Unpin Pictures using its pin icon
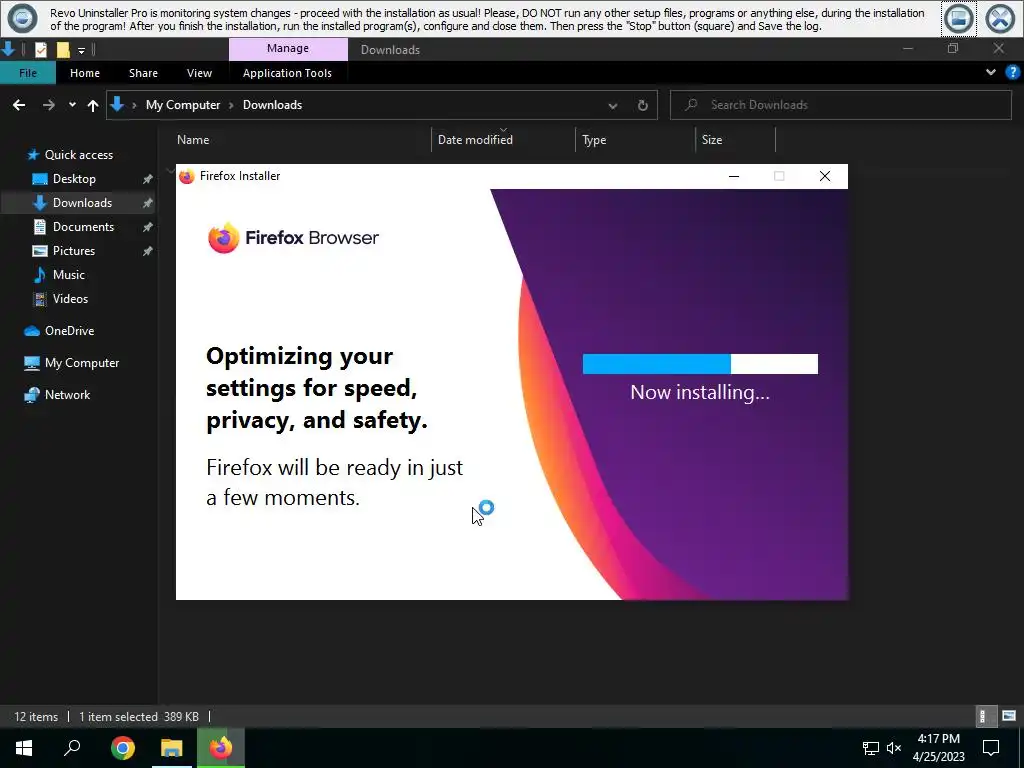The width and height of the screenshot is (1024, 768). click(x=148, y=251)
